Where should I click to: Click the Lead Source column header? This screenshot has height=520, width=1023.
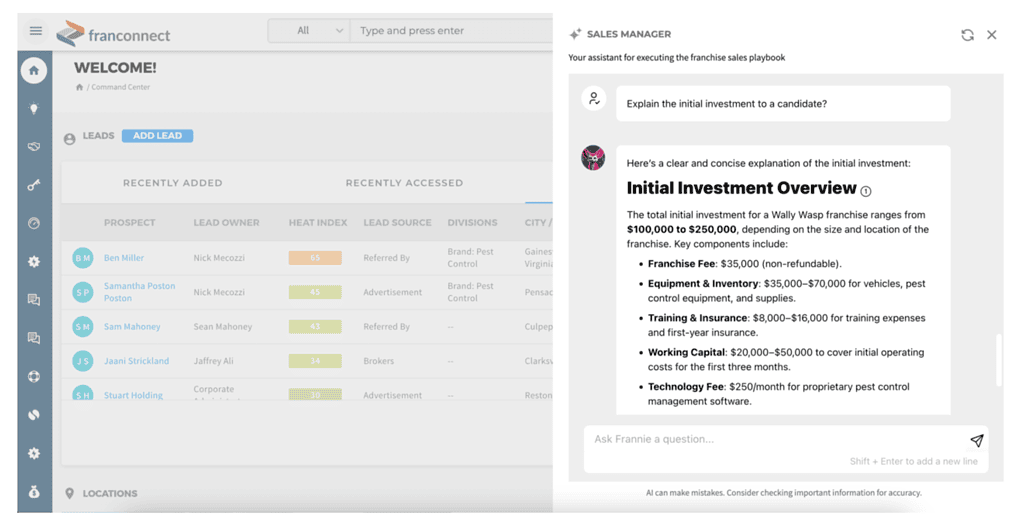[x=397, y=222]
